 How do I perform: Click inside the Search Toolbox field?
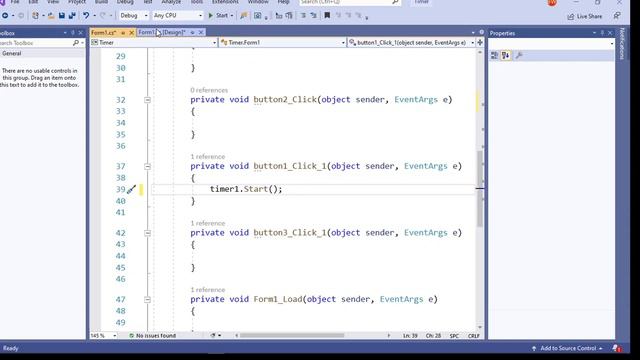point(35,43)
